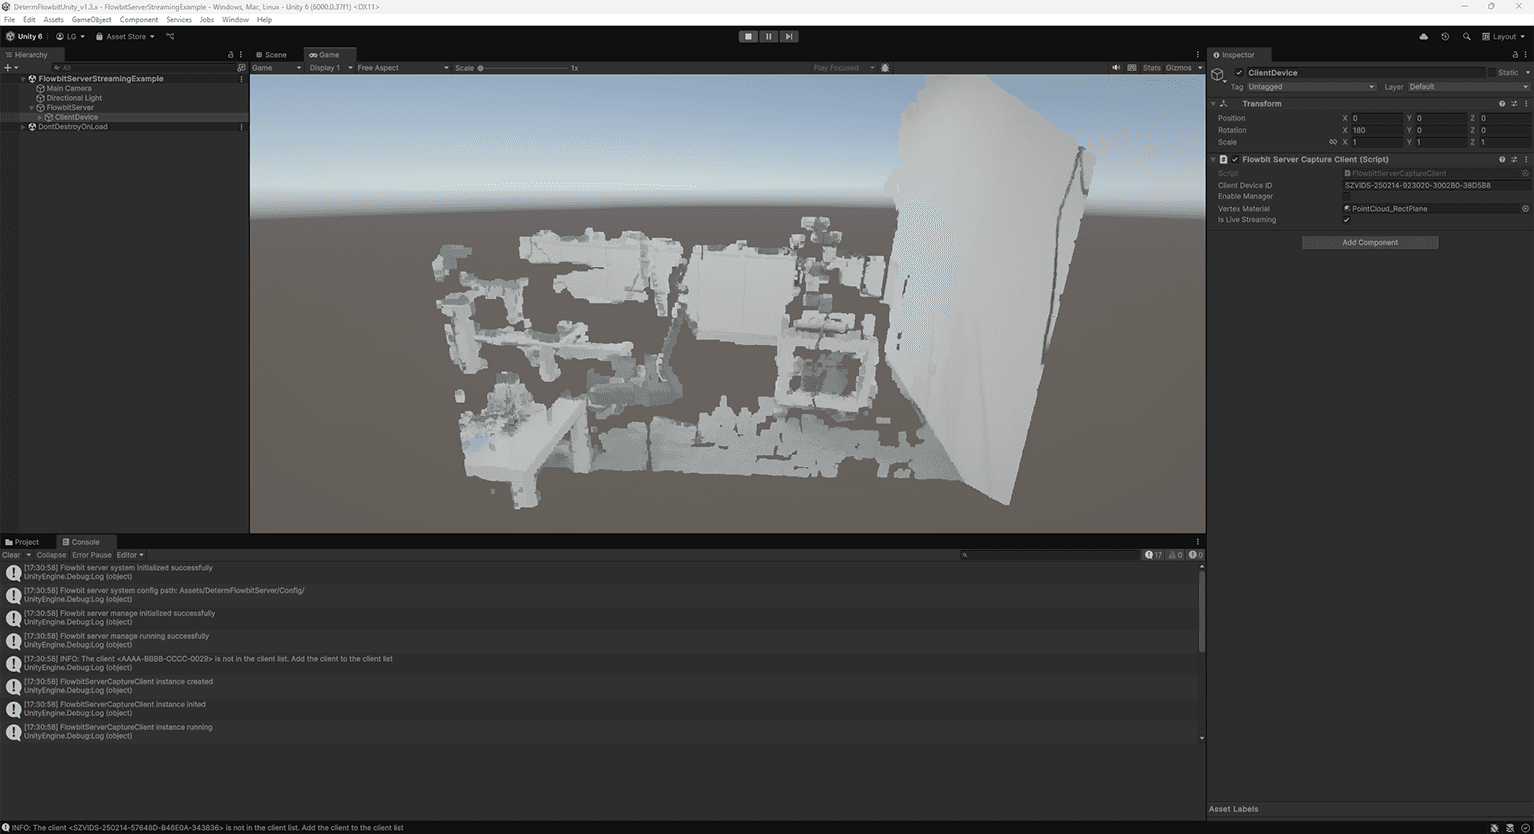Image resolution: width=1534 pixels, height=834 pixels.
Task: Open FlowbitServerStreamingExample scene options menu
Action: [241, 78]
